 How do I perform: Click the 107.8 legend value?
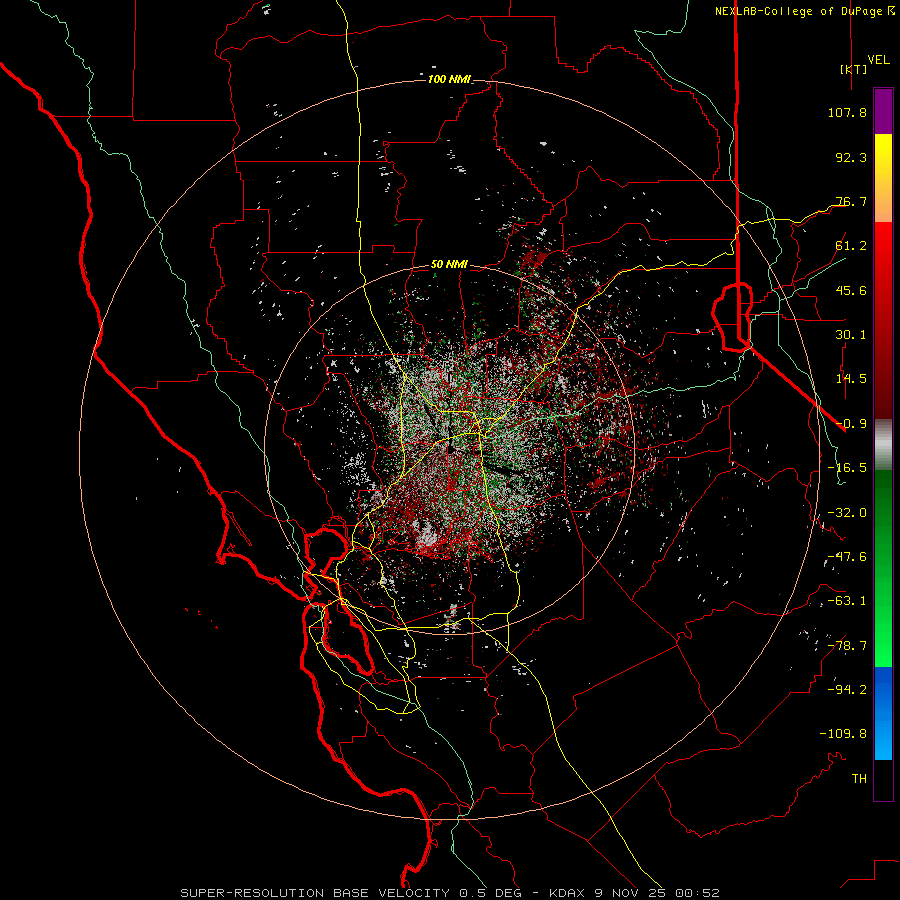click(x=847, y=112)
